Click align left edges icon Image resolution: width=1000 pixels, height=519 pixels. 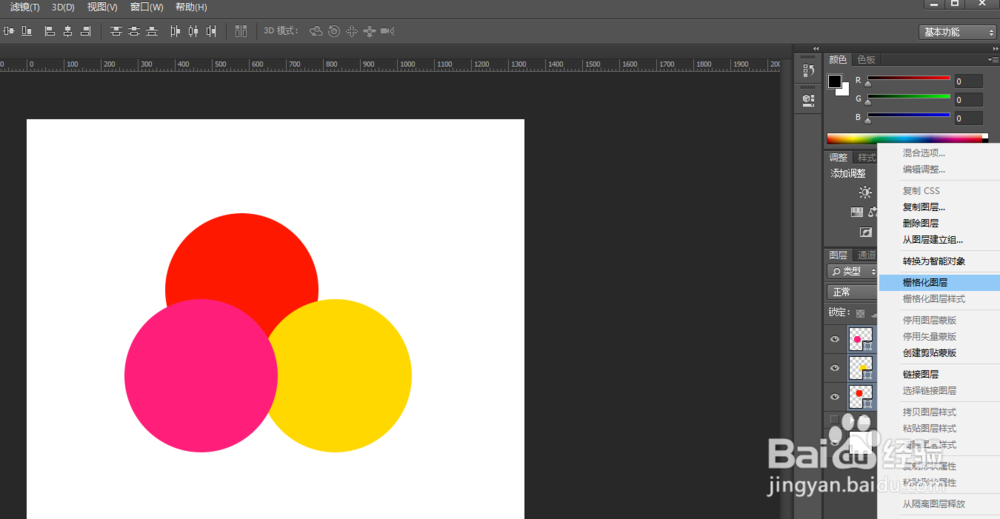tap(50, 31)
